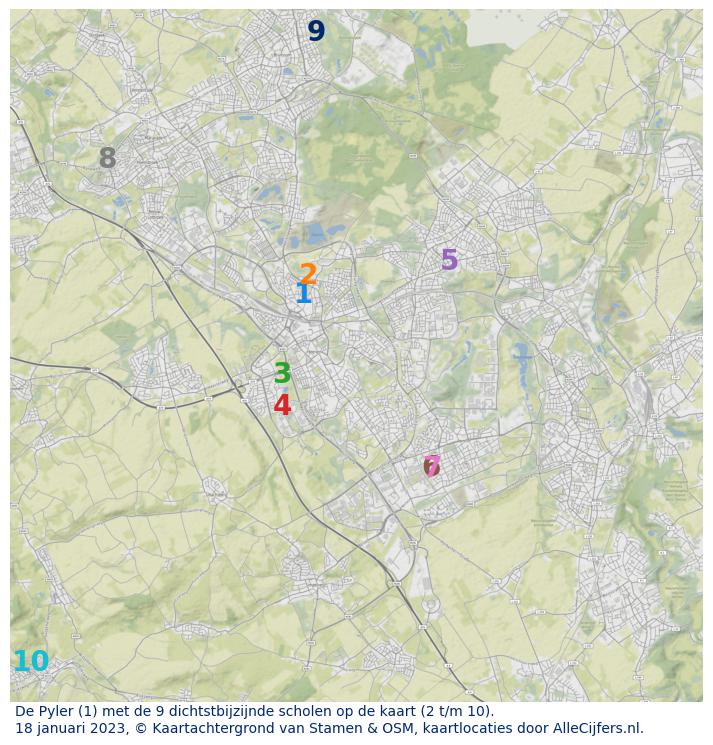Select the dark blue number 9 marker
The width and height of the screenshot is (713, 745).
coord(316,32)
